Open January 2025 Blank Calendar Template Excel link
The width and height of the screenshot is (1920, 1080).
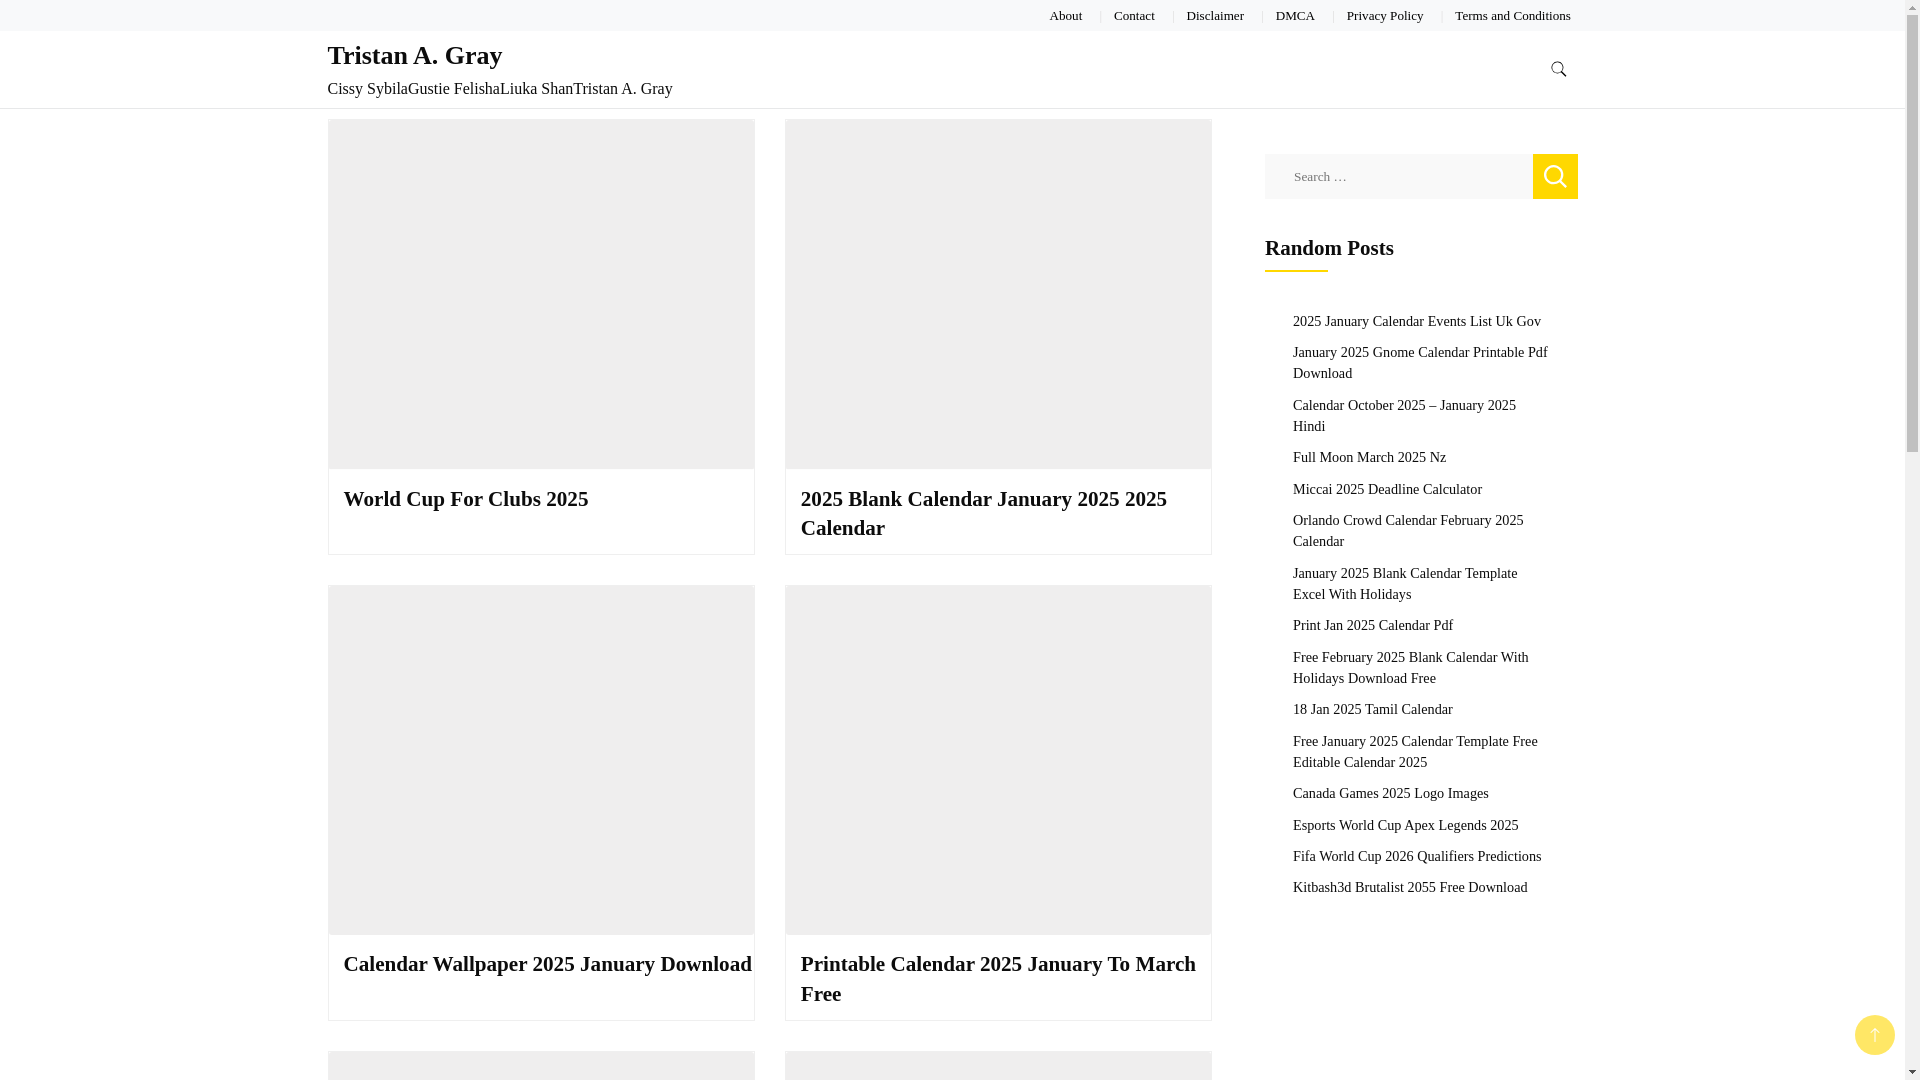[x=1405, y=584]
